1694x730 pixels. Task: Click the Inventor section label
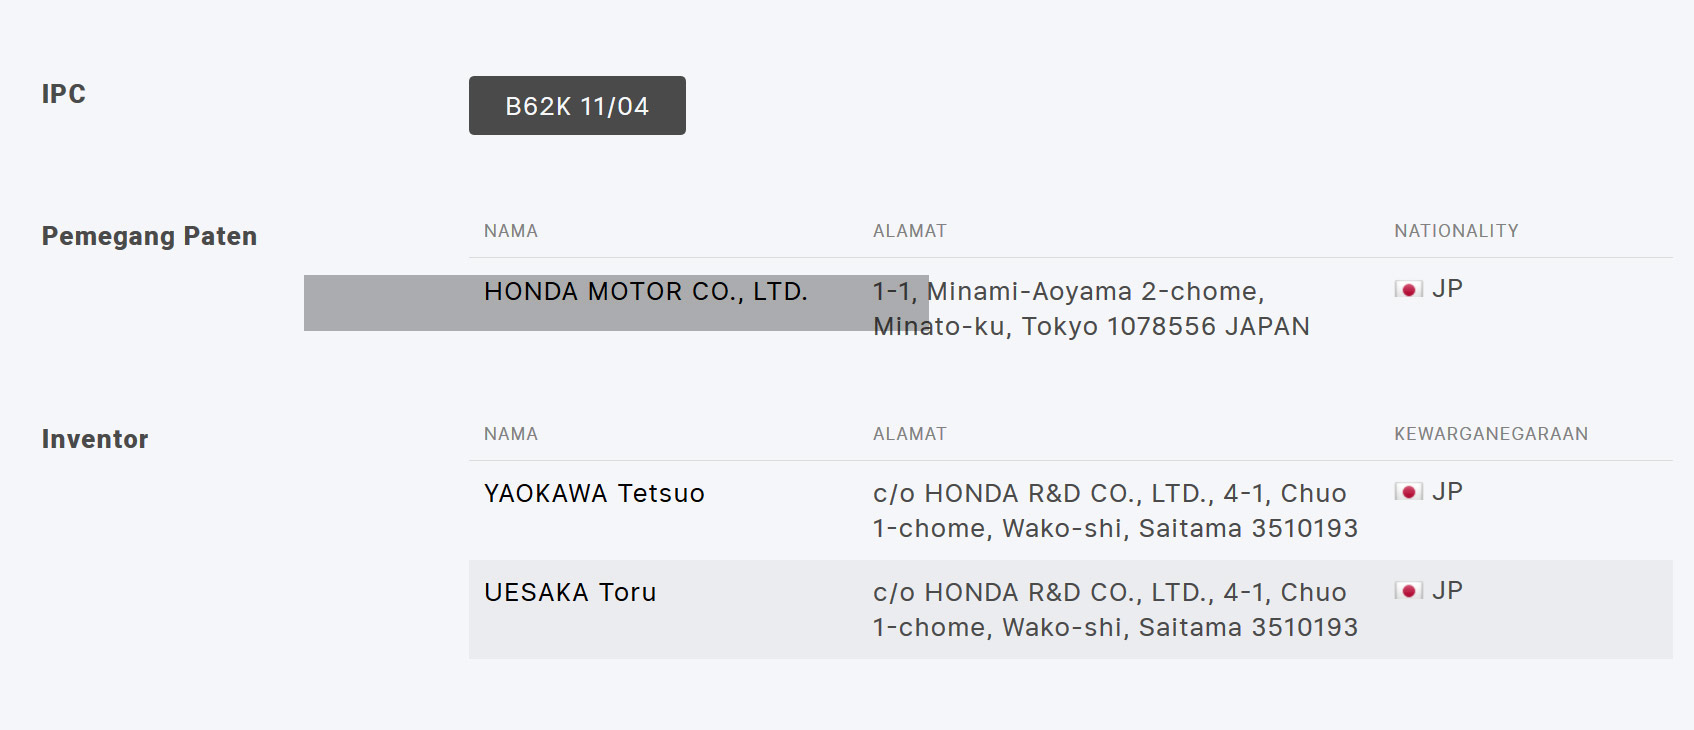pos(95,439)
